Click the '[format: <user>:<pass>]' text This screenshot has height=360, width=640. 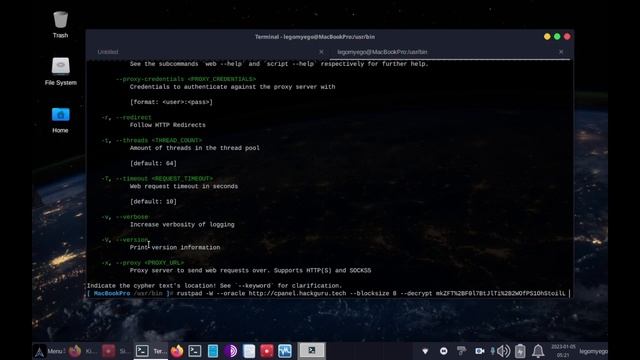coord(171,102)
